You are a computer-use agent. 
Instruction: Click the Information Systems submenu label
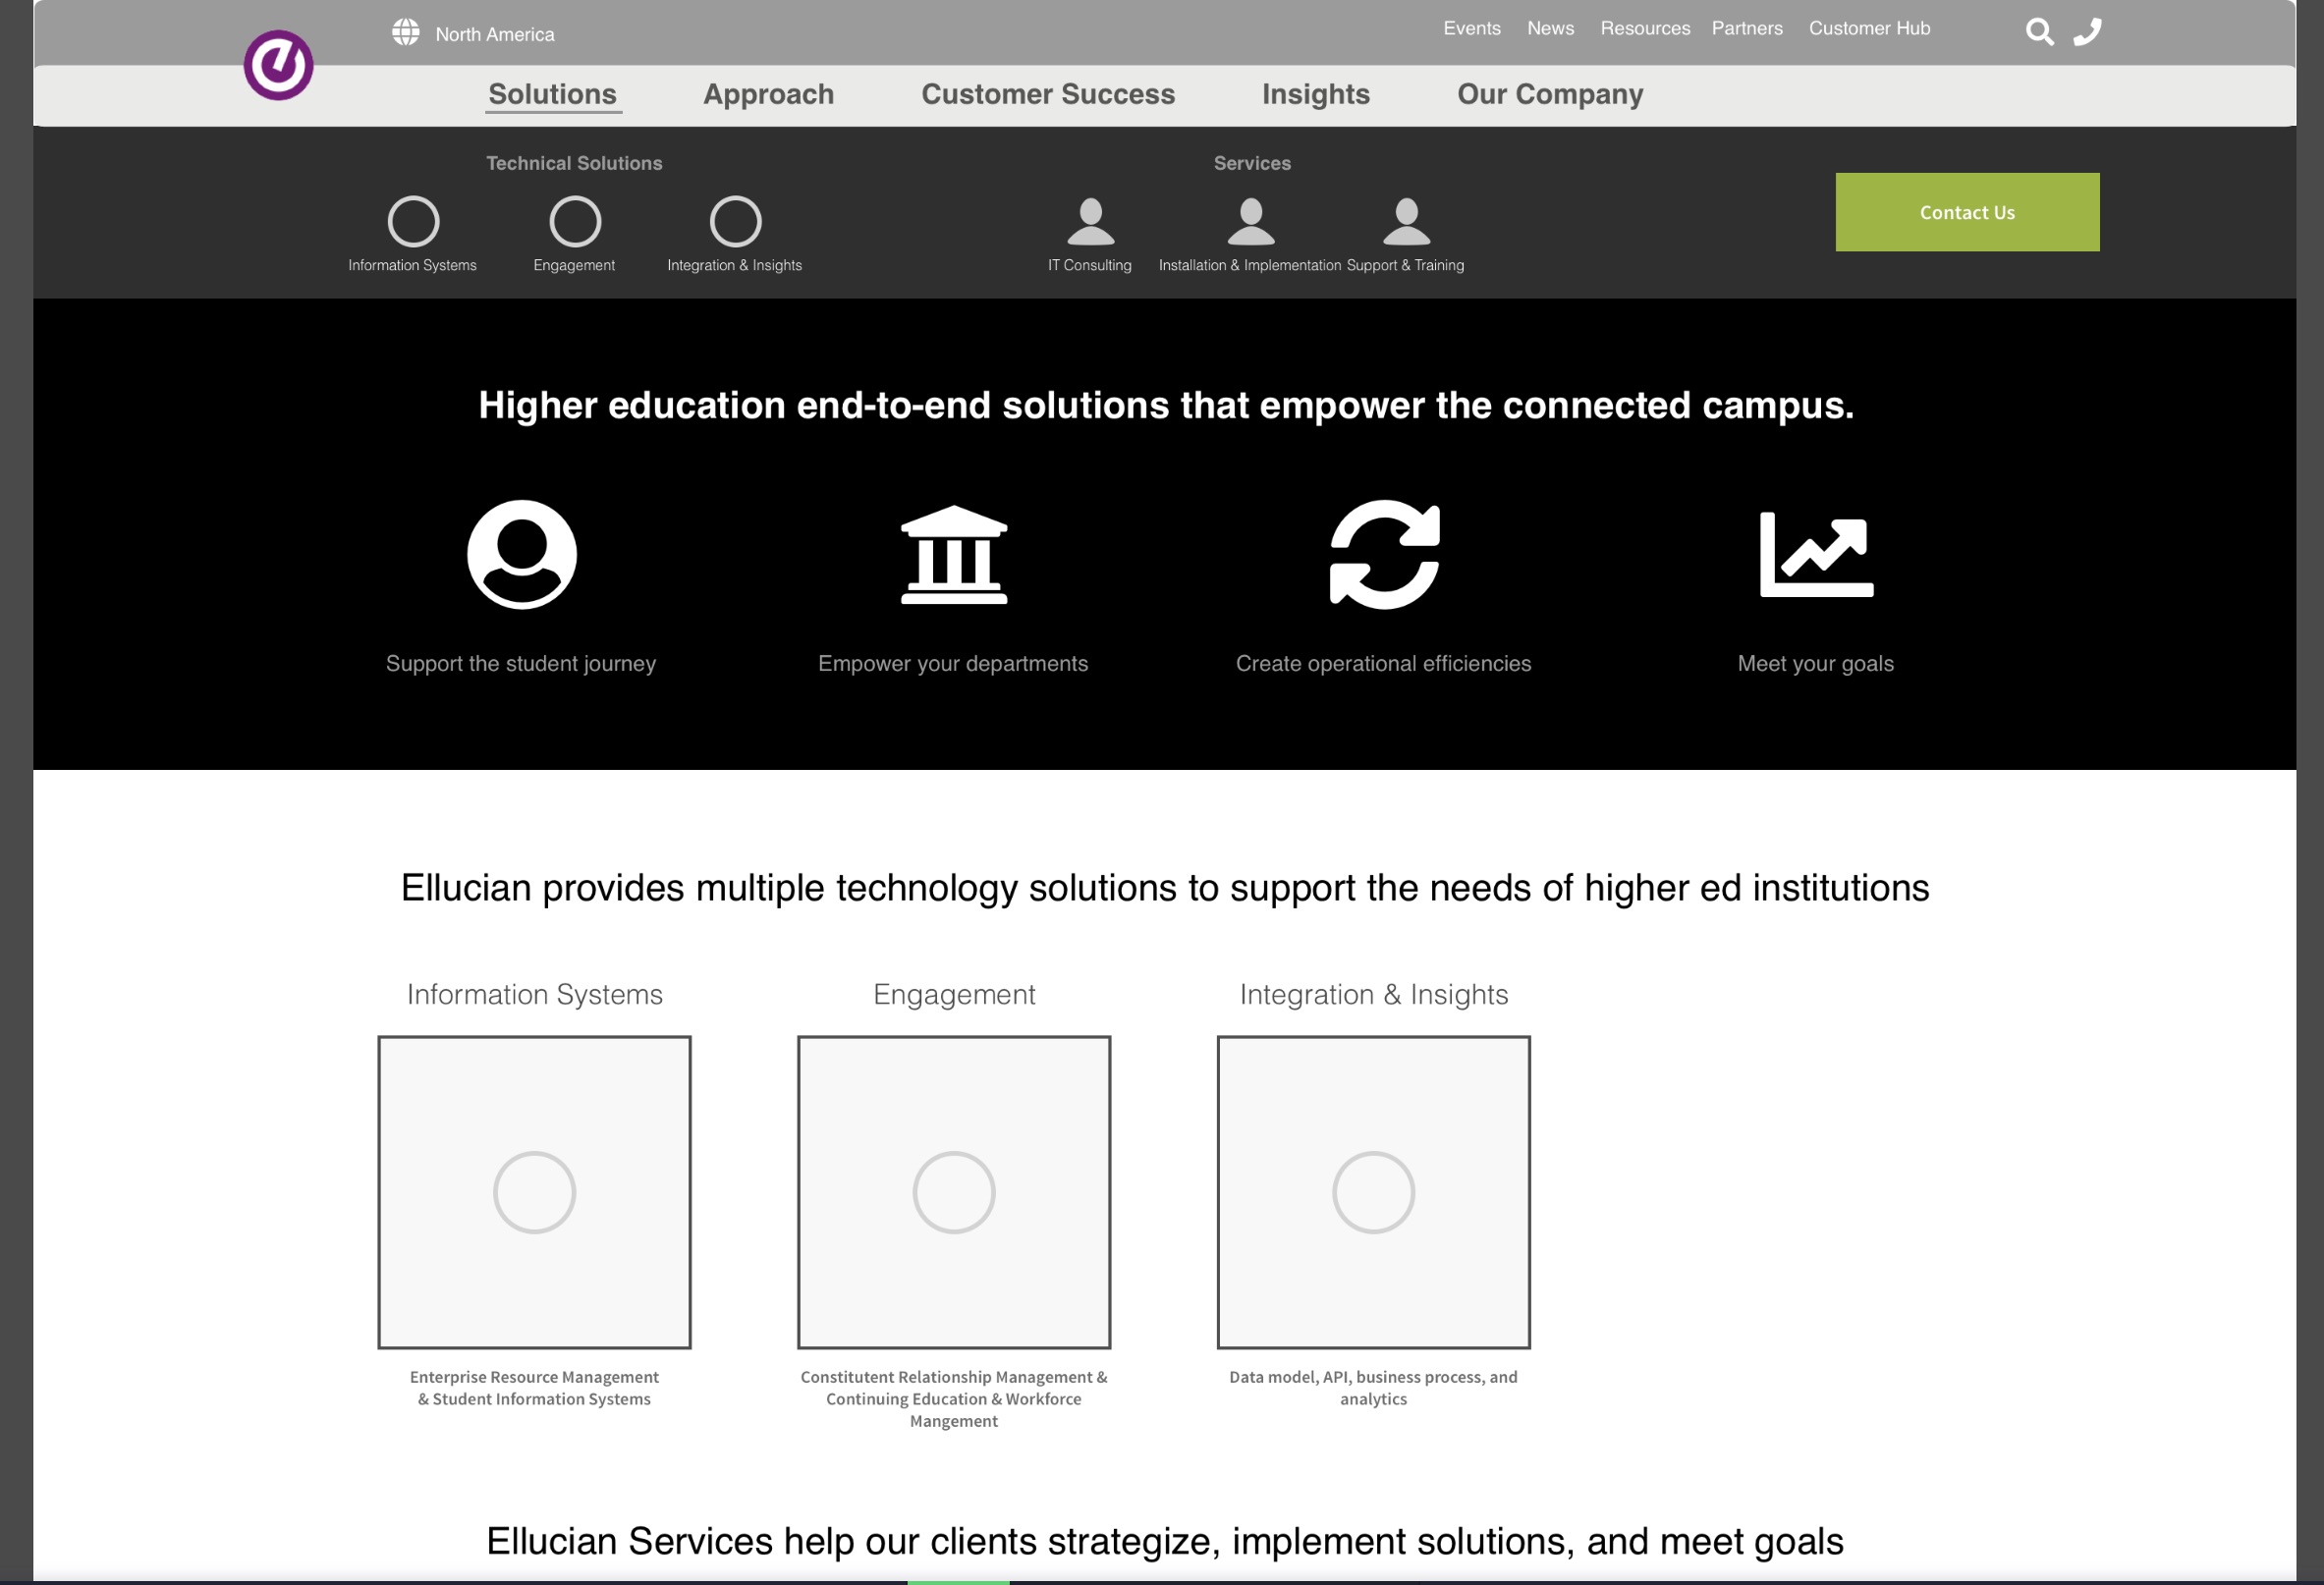(412, 265)
